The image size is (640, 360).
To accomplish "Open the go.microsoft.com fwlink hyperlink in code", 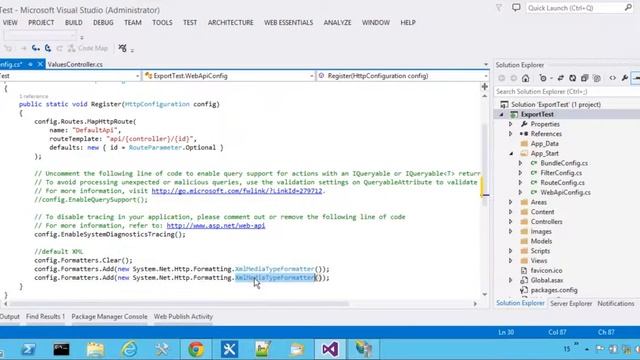I will (237, 191).
